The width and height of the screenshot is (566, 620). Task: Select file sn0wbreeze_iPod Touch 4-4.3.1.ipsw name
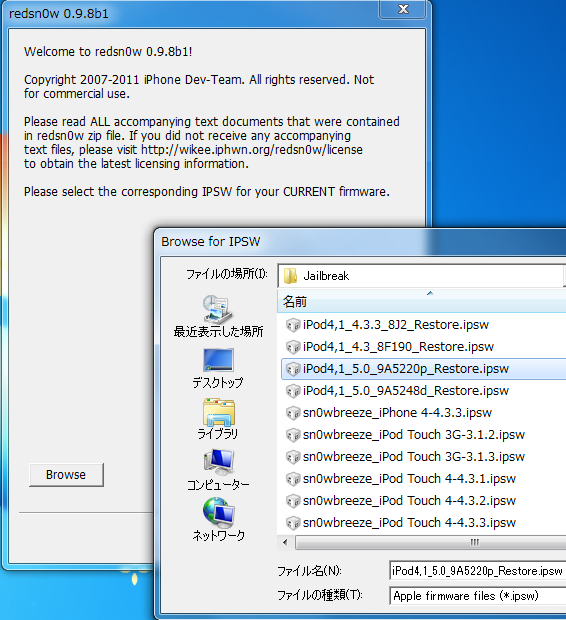point(409,479)
